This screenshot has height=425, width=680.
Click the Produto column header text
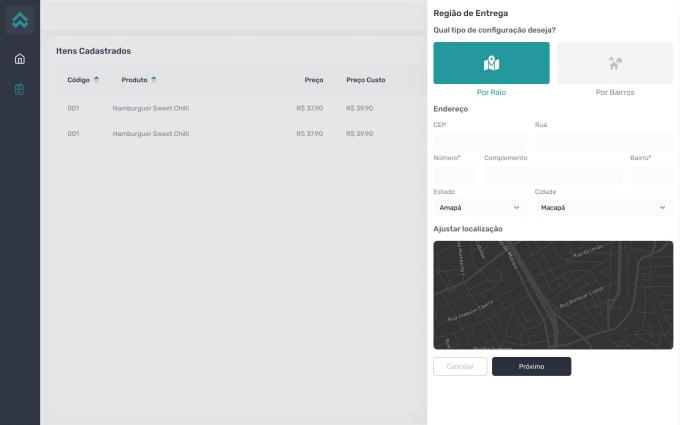[134, 80]
